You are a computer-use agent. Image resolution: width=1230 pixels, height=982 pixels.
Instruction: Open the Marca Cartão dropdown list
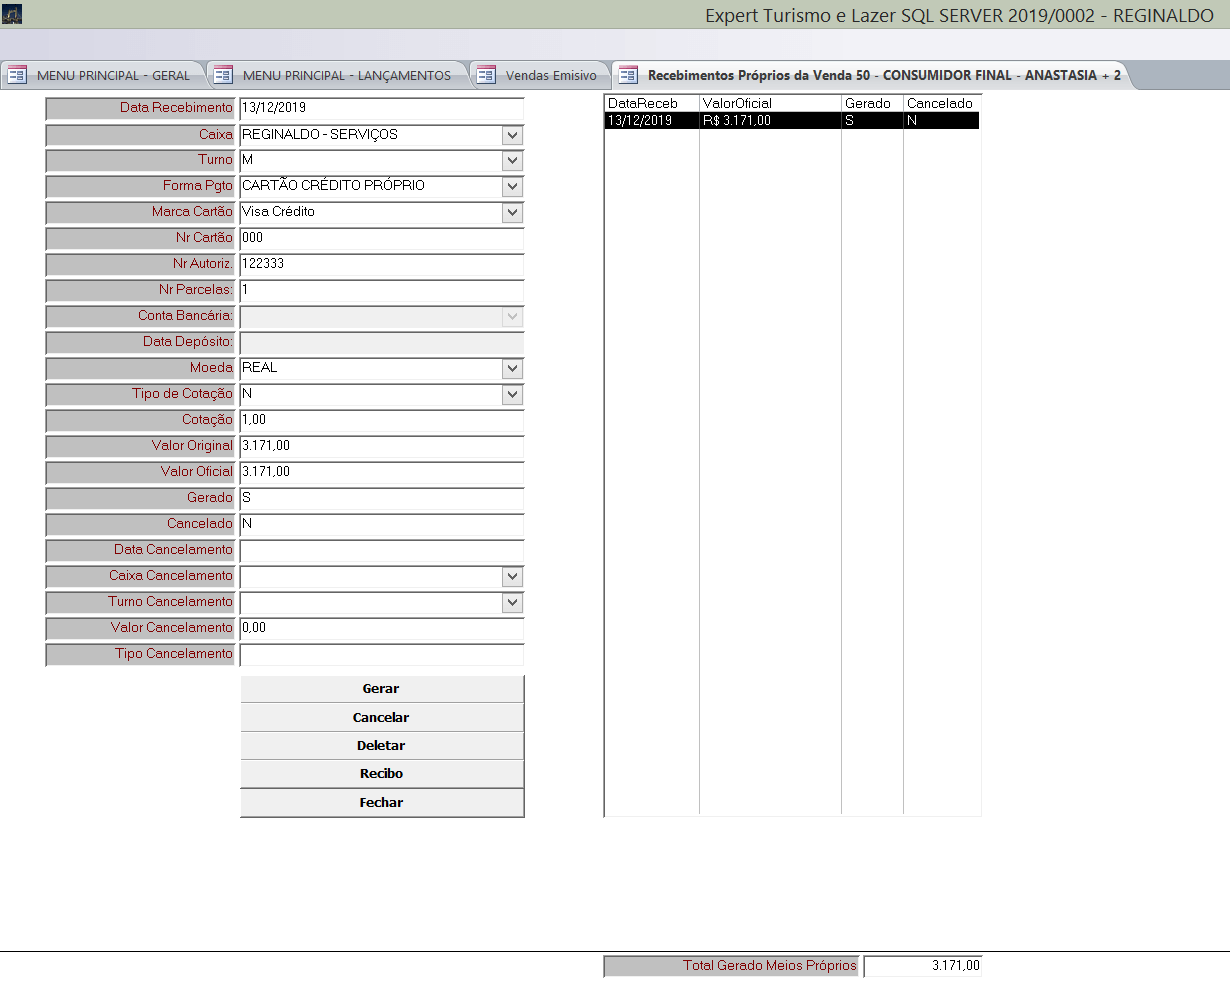512,213
